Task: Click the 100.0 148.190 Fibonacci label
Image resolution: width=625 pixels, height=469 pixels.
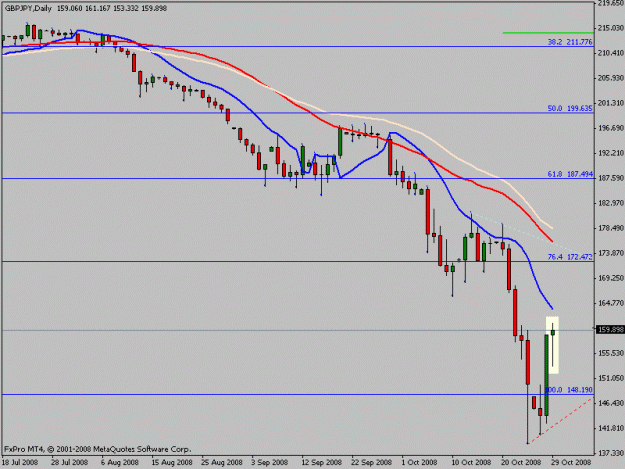Action: (x=569, y=390)
